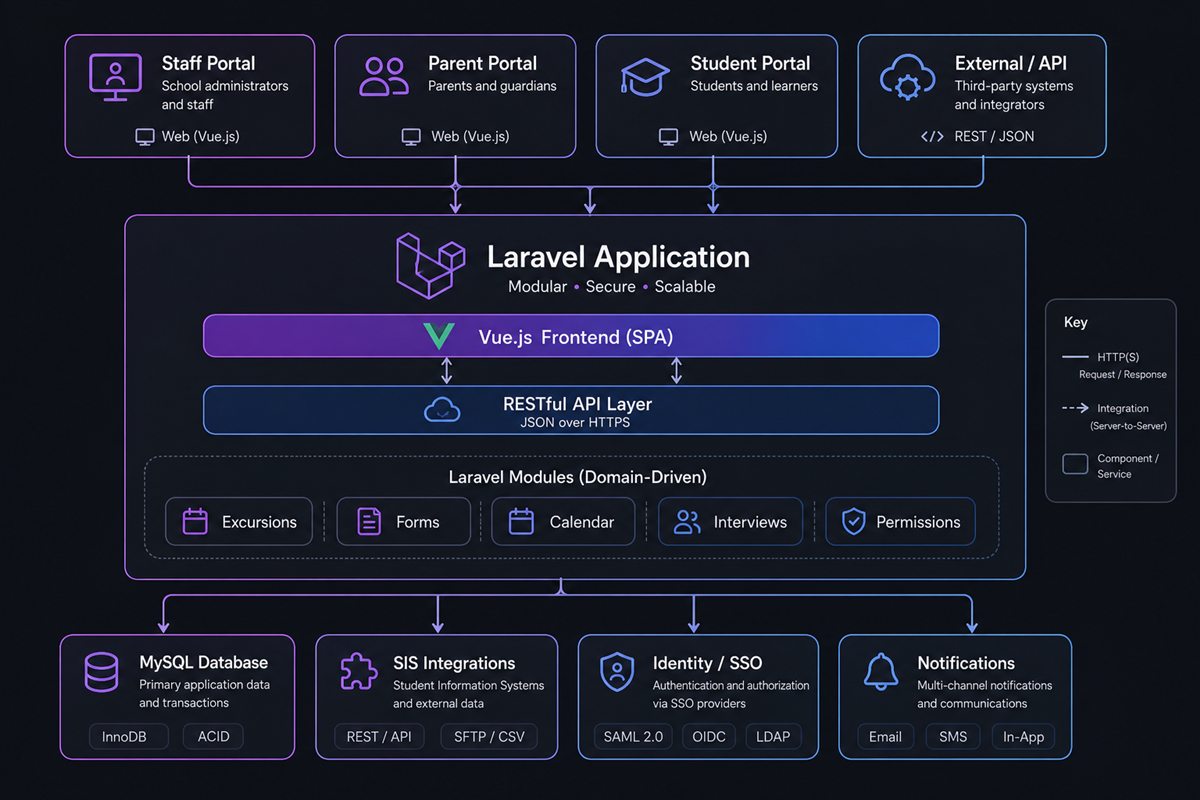Click the Notifications bell icon

coord(880,672)
